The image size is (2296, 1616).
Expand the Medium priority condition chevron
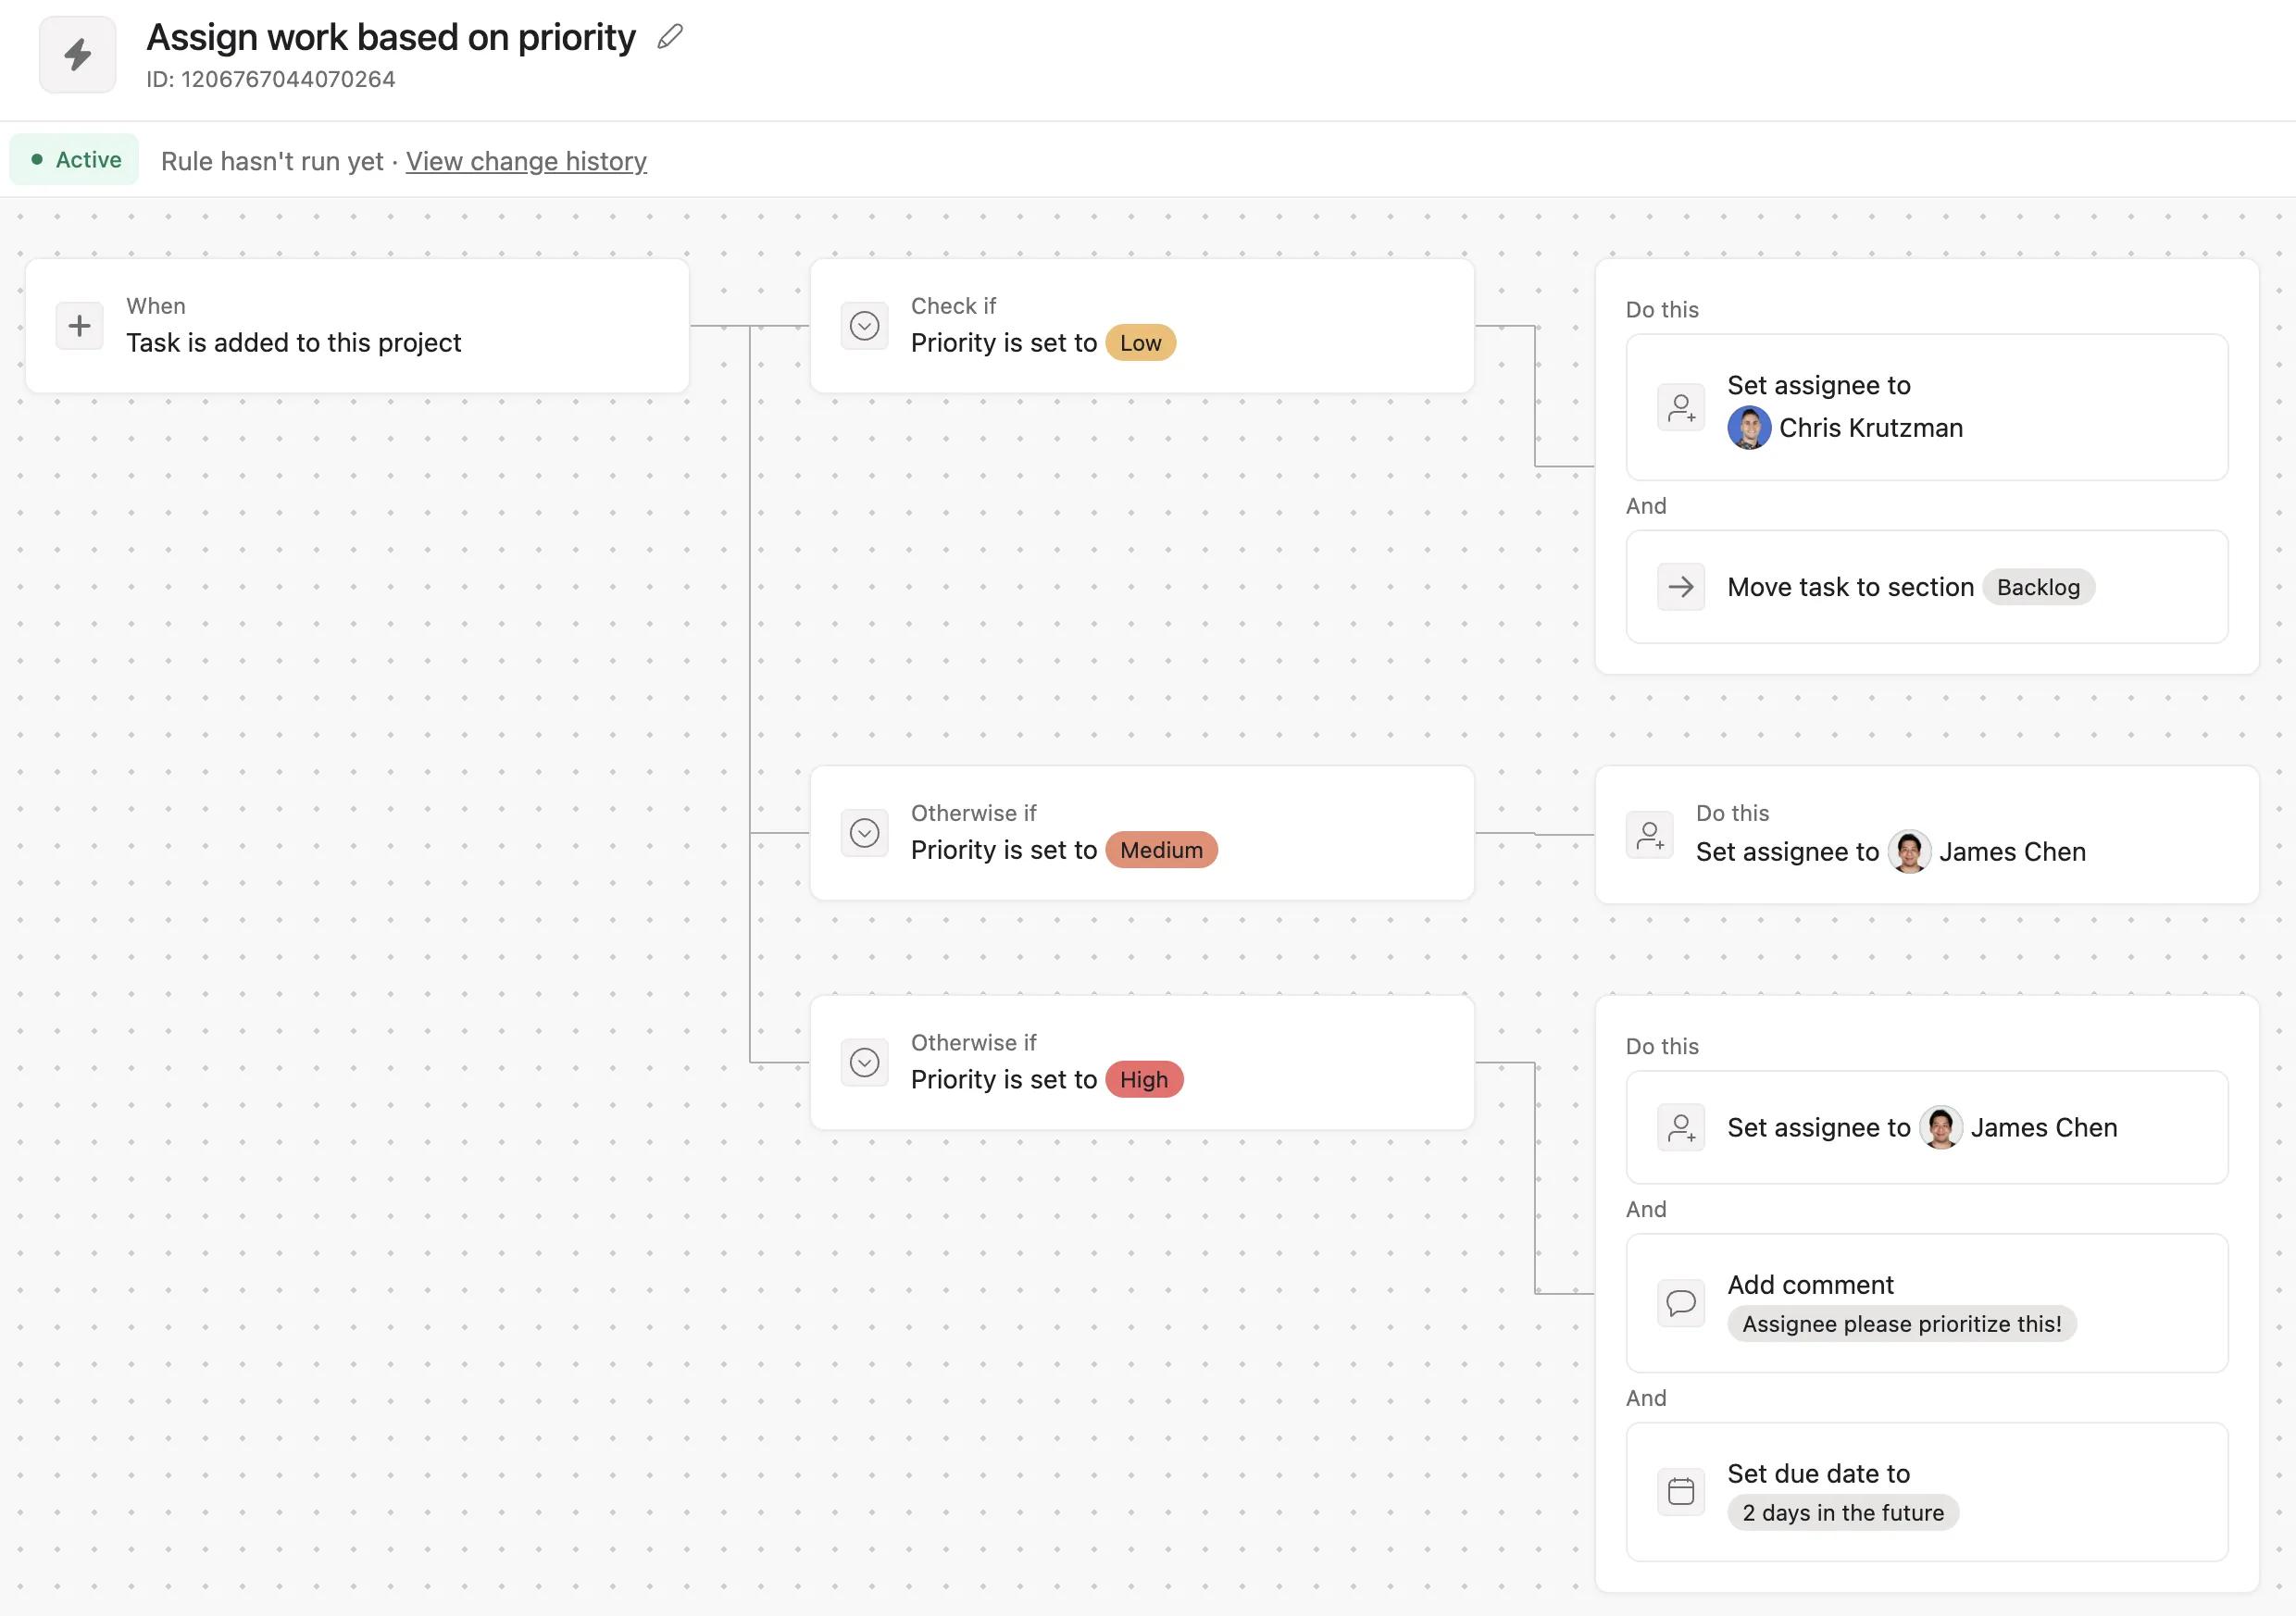[864, 833]
